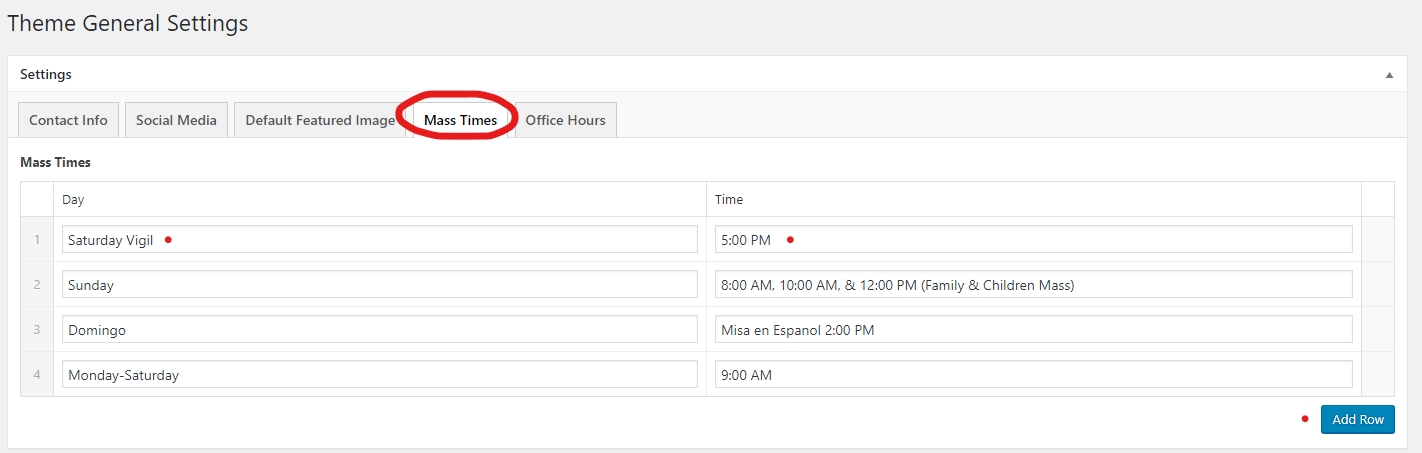Click the Settings panel header title
Screen dimensions: 1422x453
(46, 75)
